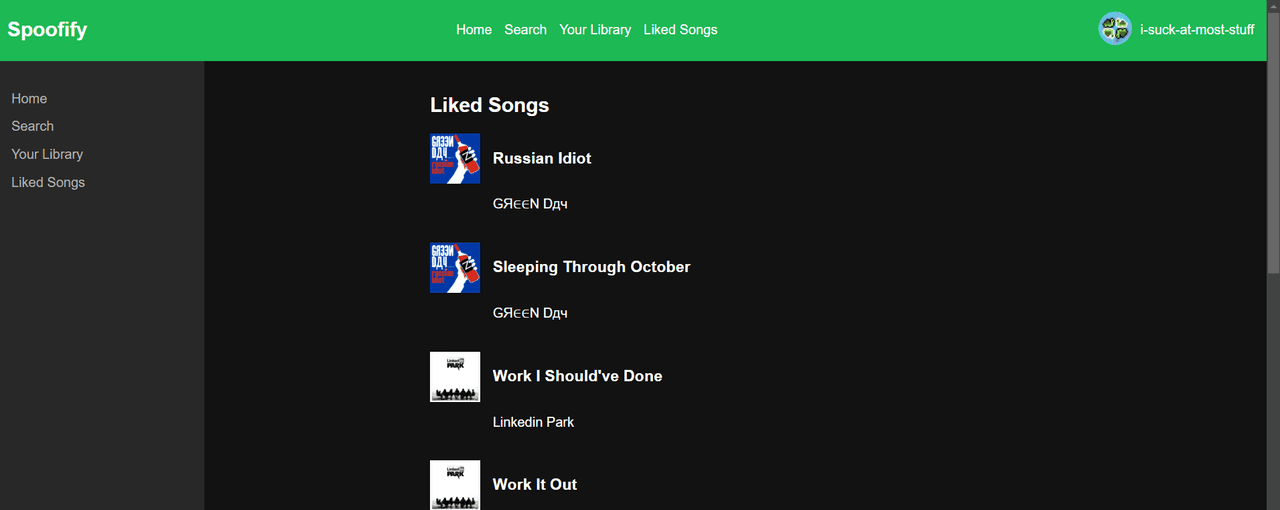Click the user profile avatar icon
Image resolution: width=1280 pixels, height=510 pixels.
(x=1115, y=29)
